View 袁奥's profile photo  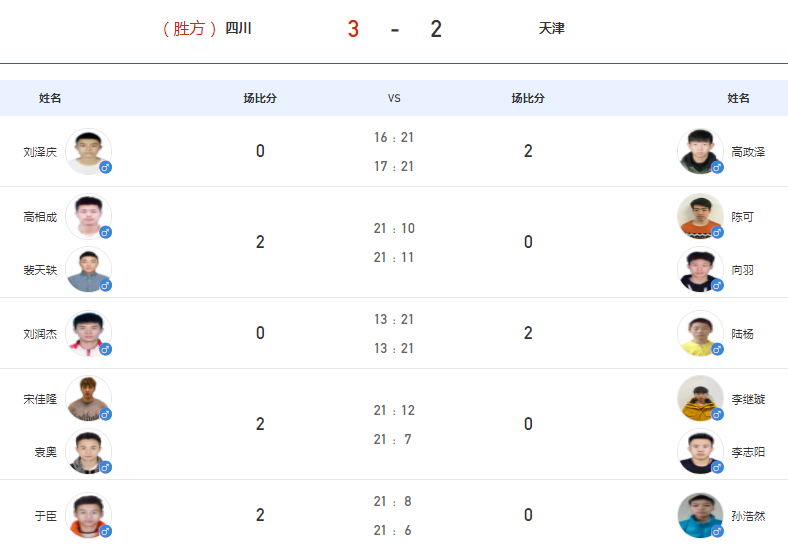(x=88, y=451)
